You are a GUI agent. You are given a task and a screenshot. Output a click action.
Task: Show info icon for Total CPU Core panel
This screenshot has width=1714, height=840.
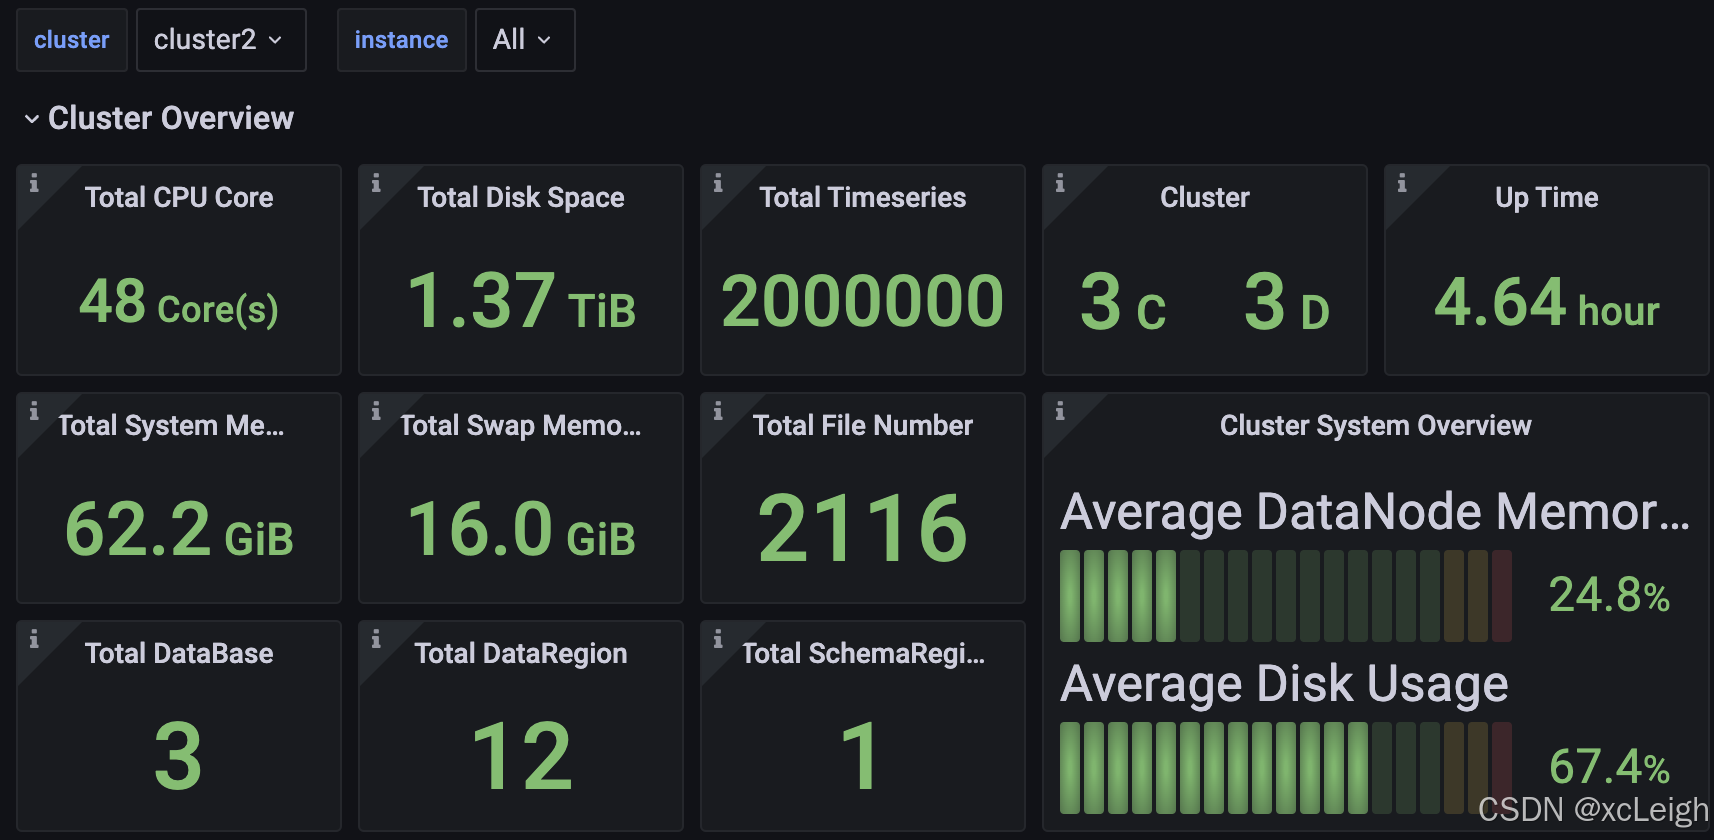coord(34,183)
